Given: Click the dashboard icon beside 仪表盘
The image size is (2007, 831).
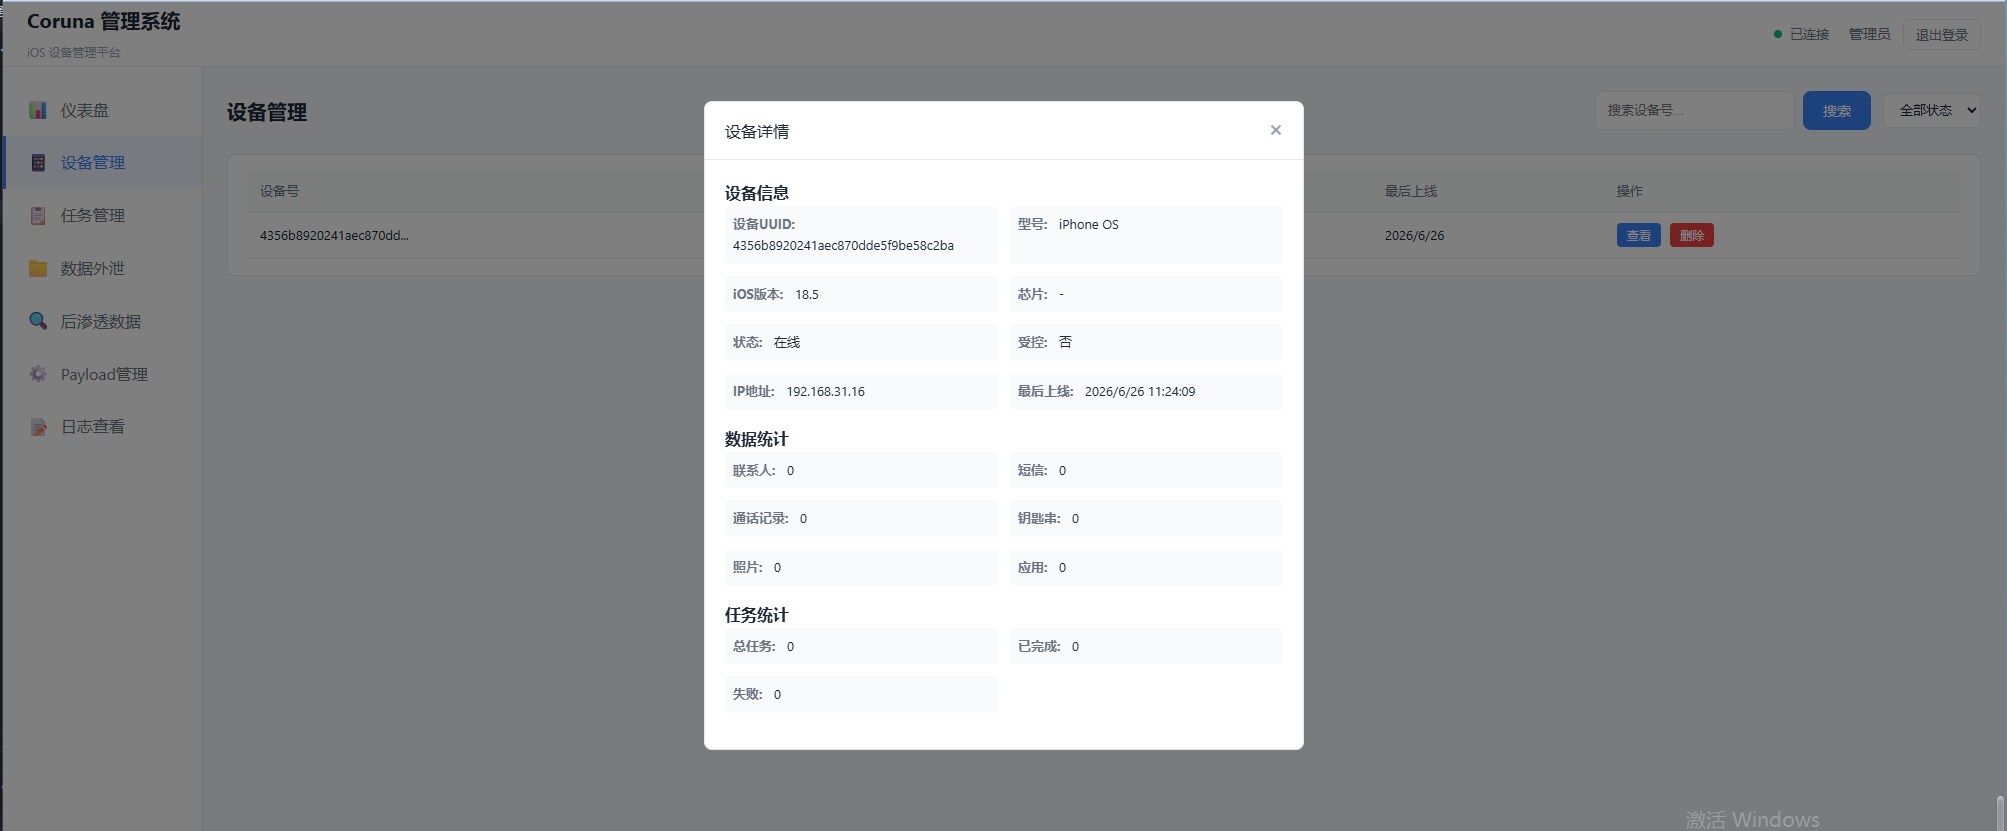Looking at the screenshot, I should tap(38, 110).
